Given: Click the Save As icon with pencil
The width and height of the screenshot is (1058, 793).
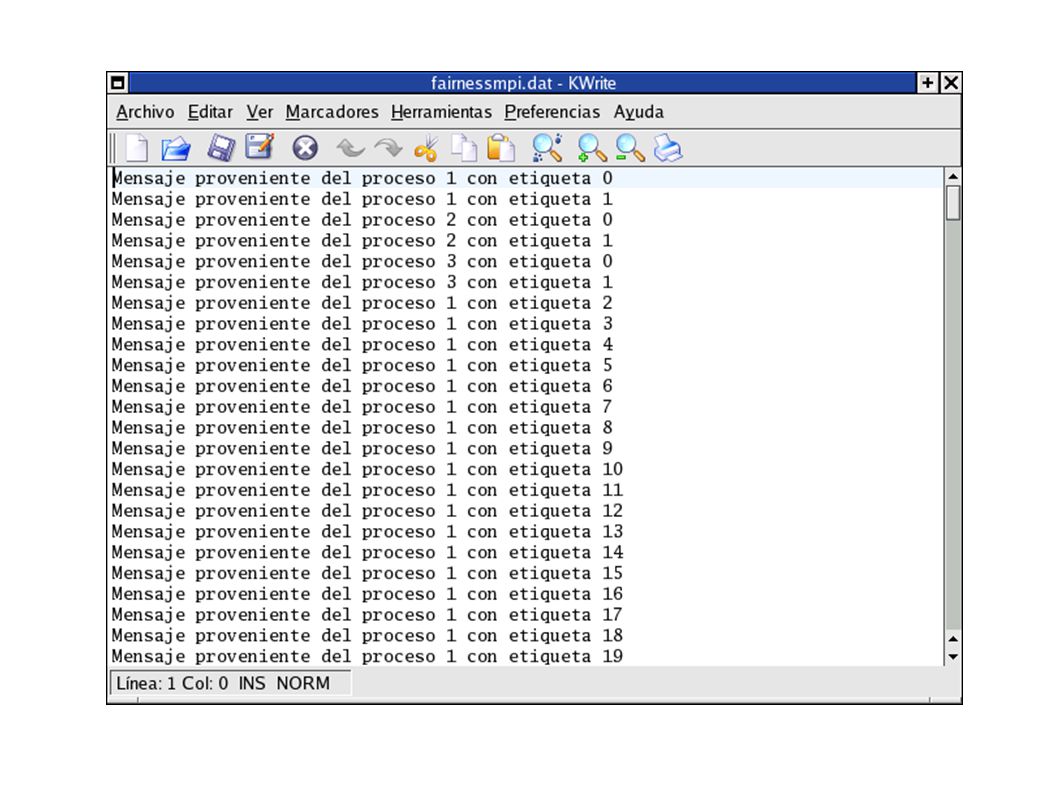Looking at the screenshot, I should [x=260, y=146].
